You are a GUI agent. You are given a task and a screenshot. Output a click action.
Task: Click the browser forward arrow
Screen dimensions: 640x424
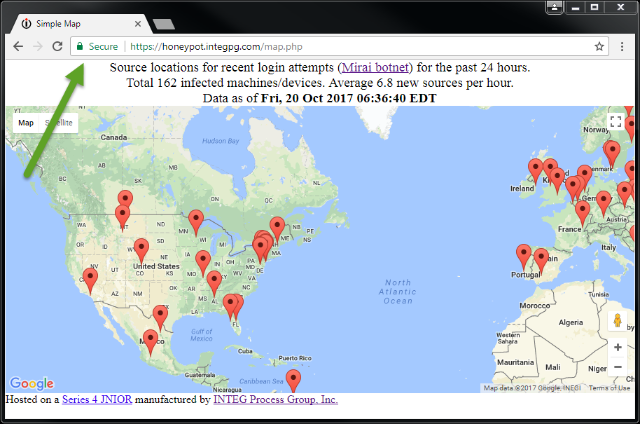coord(38,47)
